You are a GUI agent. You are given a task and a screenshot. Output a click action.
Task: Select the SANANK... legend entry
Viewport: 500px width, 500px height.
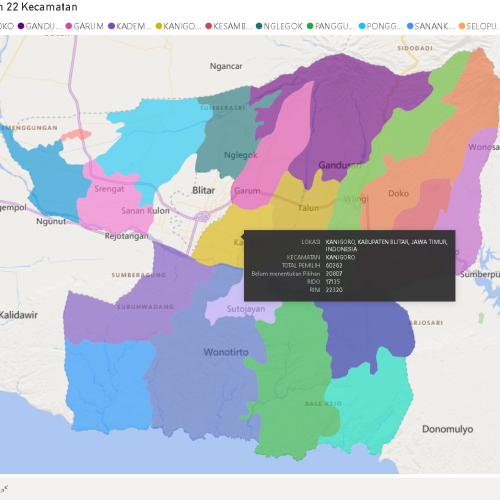[431, 26]
